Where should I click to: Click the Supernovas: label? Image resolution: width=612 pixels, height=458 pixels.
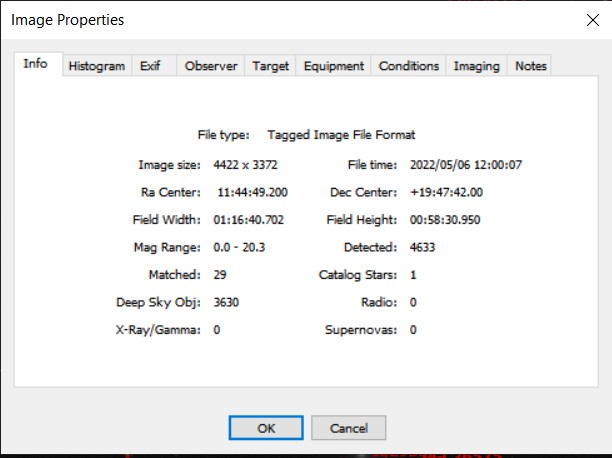(x=361, y=330)
